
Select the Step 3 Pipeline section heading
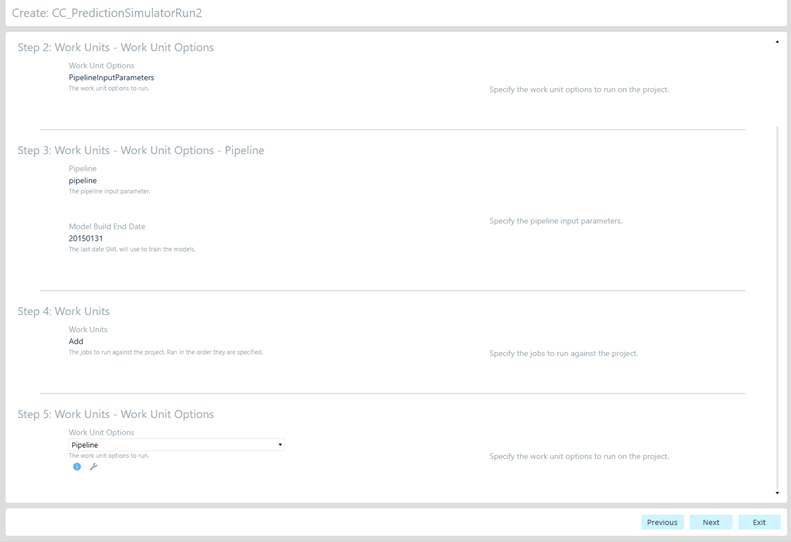tap(140, 151)
